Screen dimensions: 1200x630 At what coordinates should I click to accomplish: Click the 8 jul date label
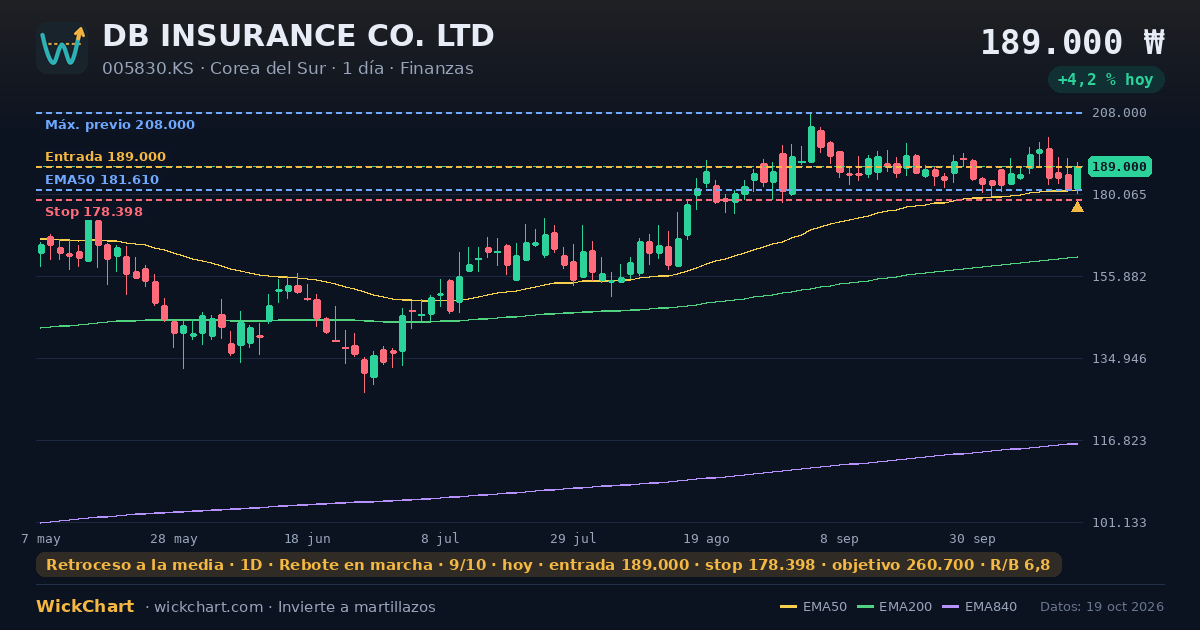click(x=440, y=538)
